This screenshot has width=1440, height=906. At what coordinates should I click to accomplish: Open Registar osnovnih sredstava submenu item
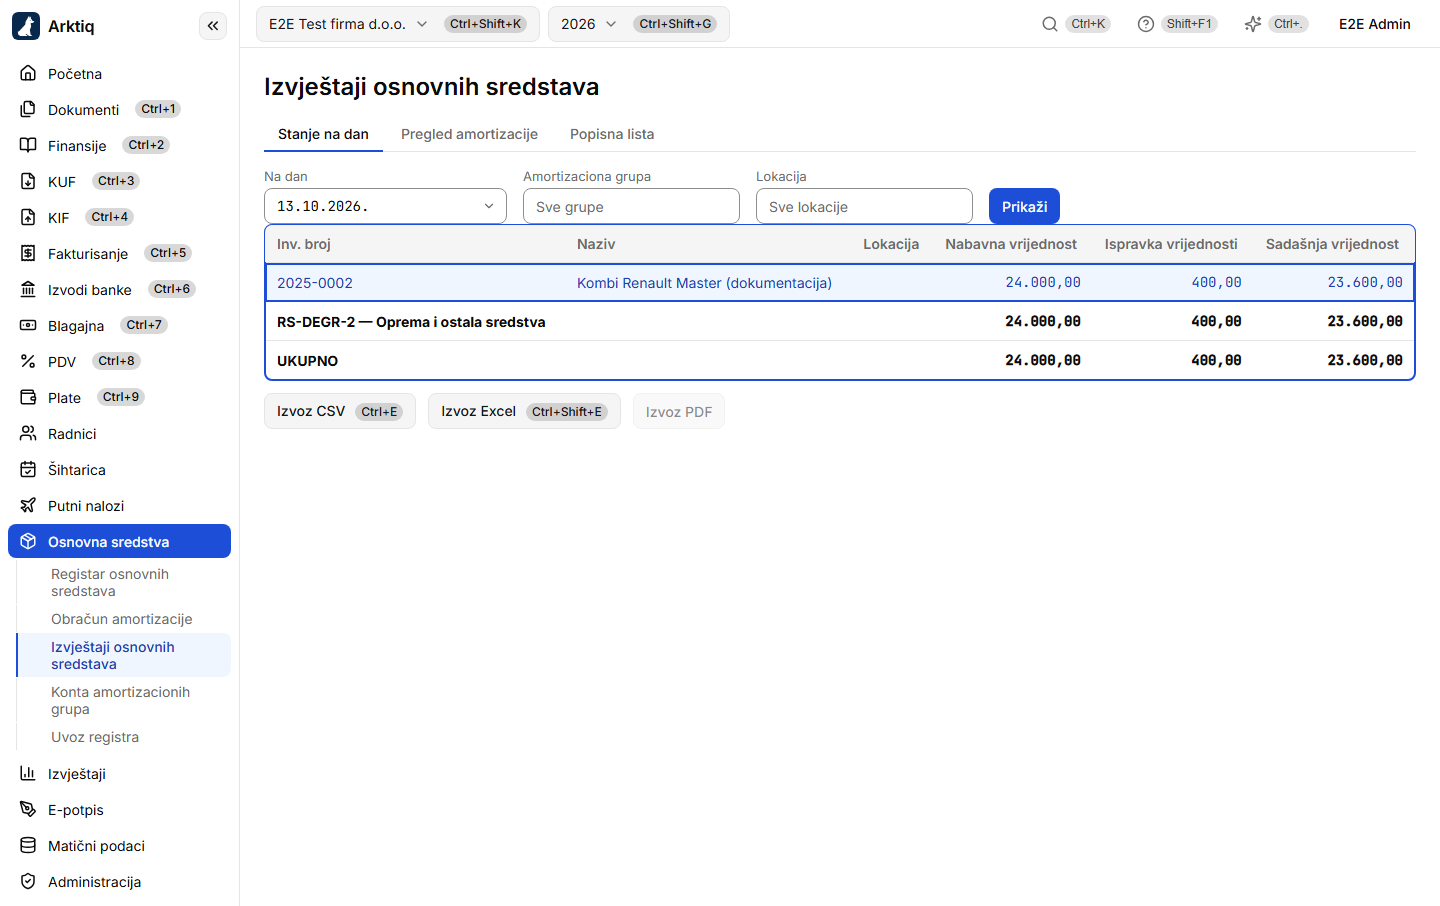coord(124,583)
